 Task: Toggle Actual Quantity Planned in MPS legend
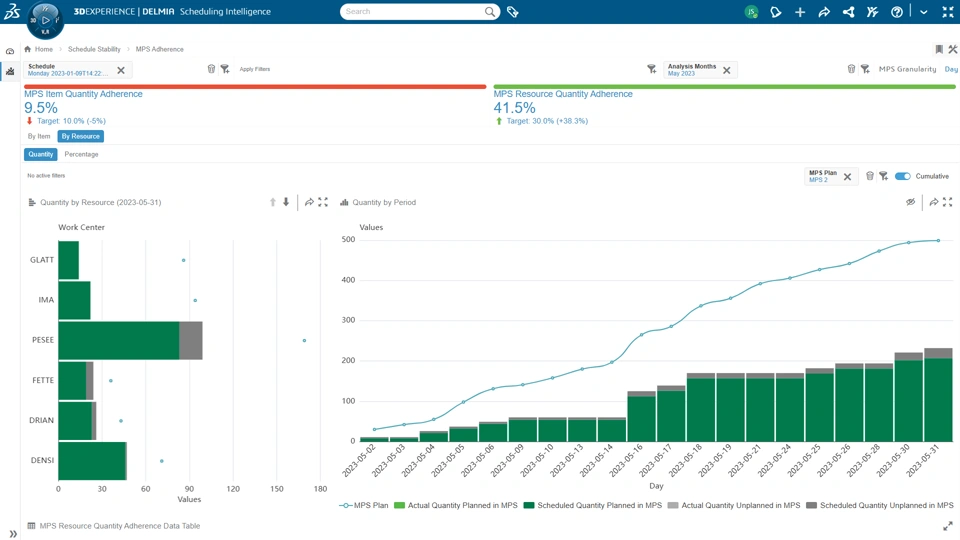coord(456,506)
